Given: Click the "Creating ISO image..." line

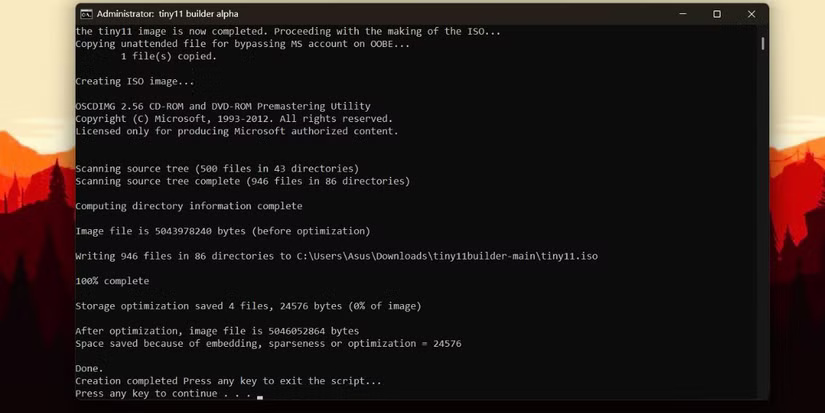Looking at the screenshot, I should (x=135, y=81).
